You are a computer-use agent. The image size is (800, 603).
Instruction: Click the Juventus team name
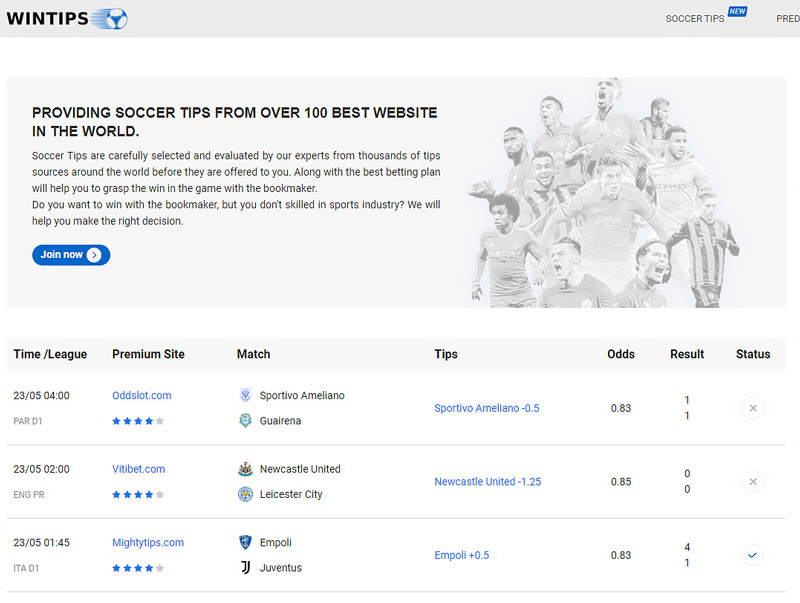tap(281, 568)
